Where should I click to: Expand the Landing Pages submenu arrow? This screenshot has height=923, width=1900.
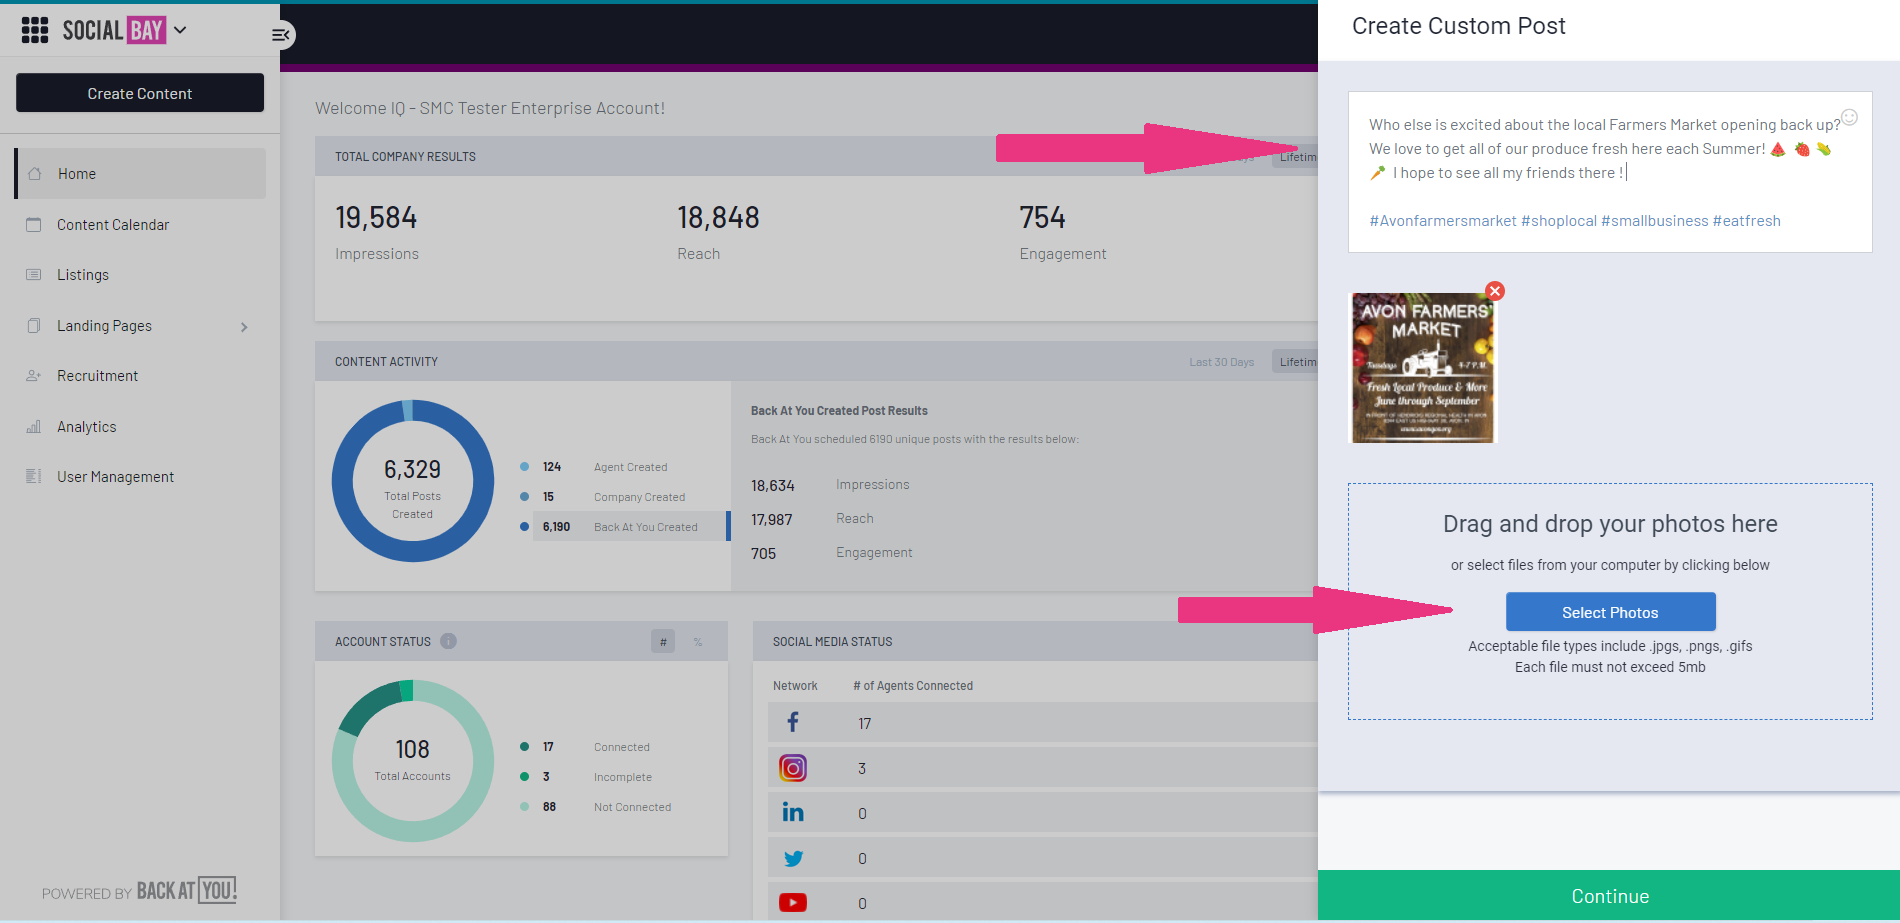(x=244, y=326)
